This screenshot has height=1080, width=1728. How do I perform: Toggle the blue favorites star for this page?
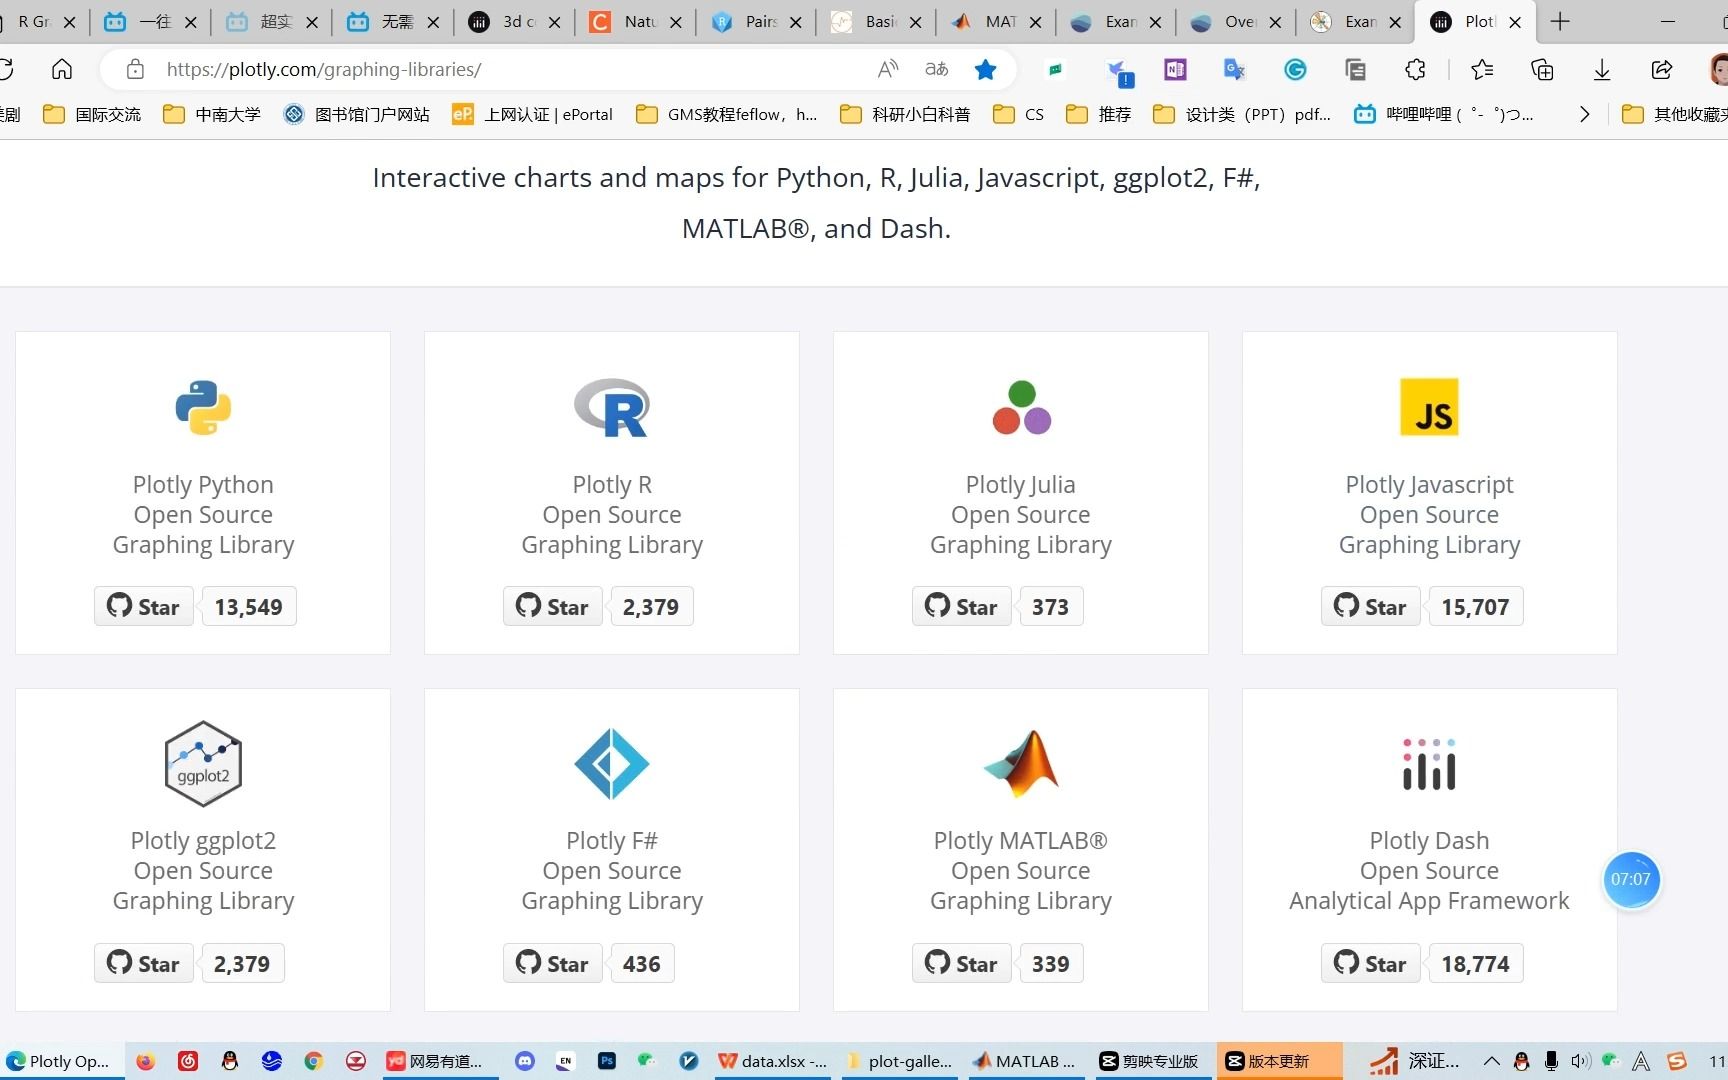point(986,69)
